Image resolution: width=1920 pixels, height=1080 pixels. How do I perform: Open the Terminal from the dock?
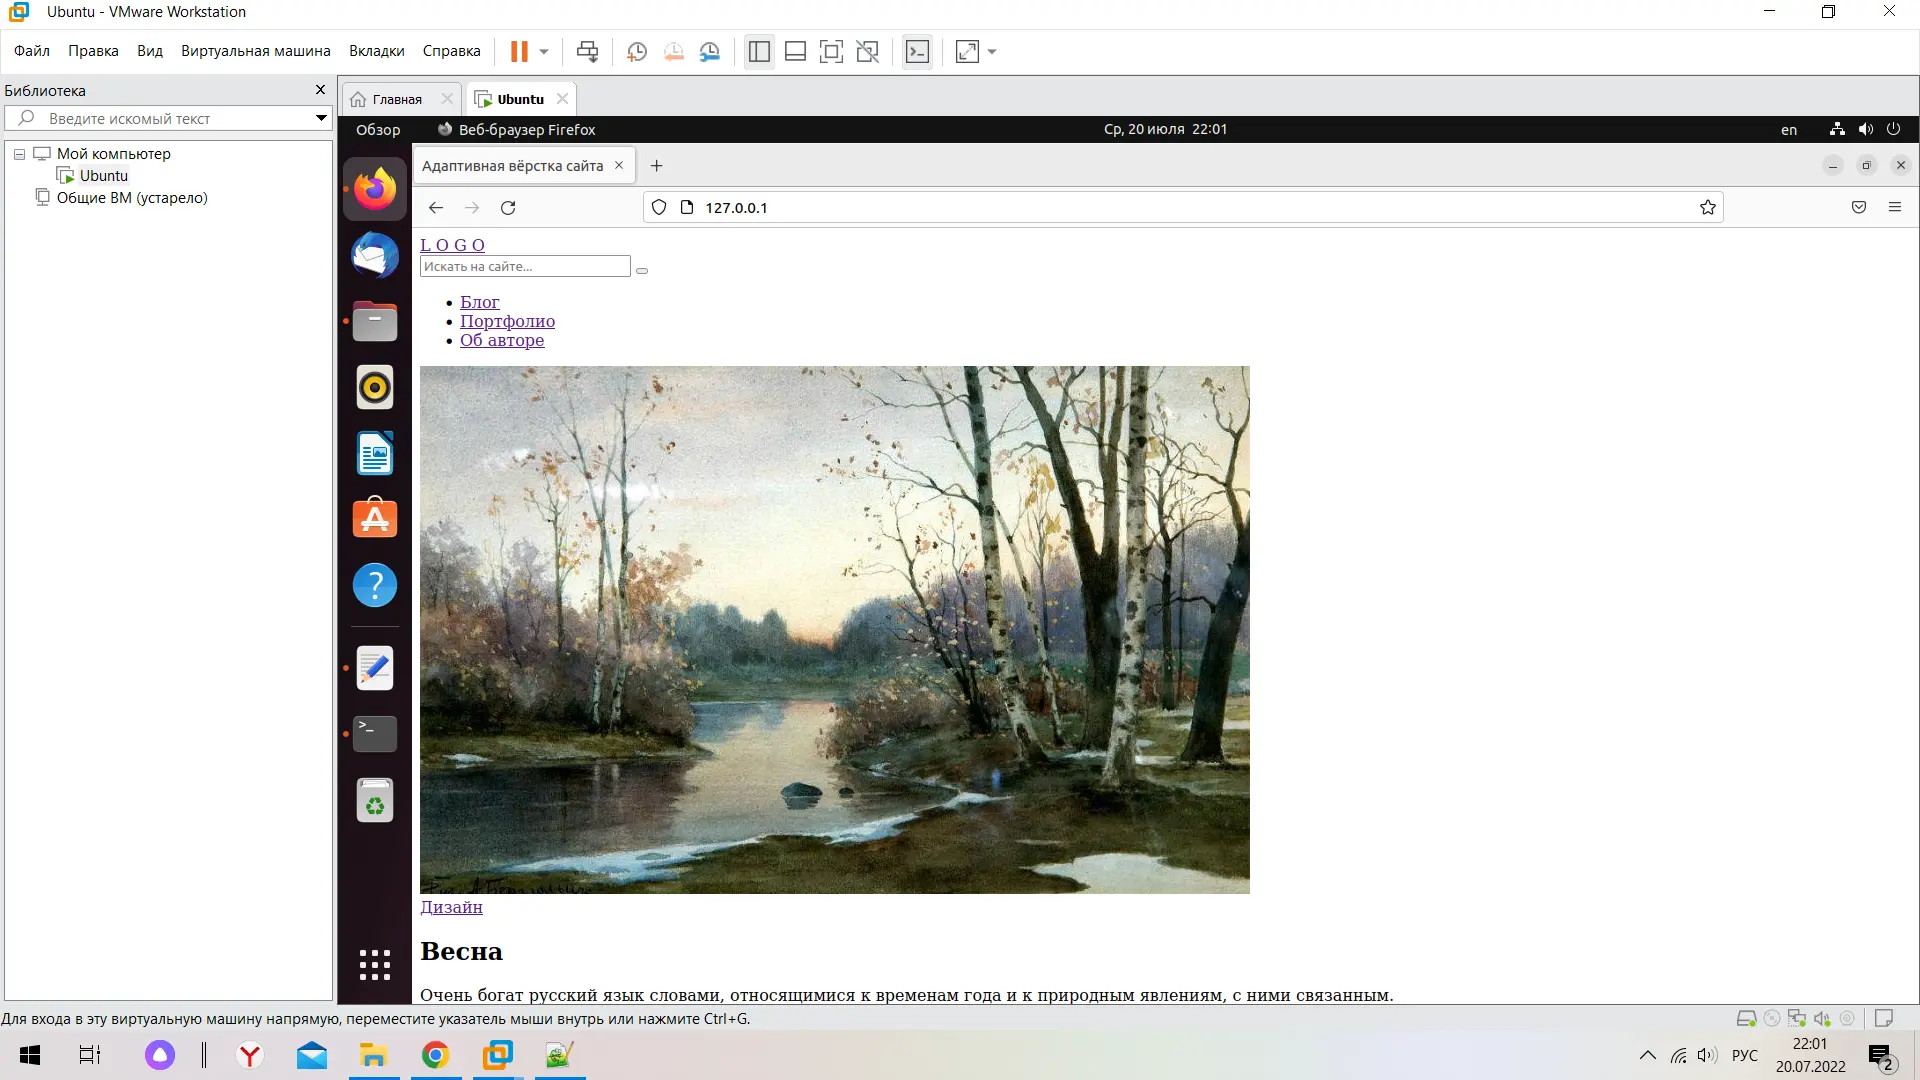coord(375,734)
